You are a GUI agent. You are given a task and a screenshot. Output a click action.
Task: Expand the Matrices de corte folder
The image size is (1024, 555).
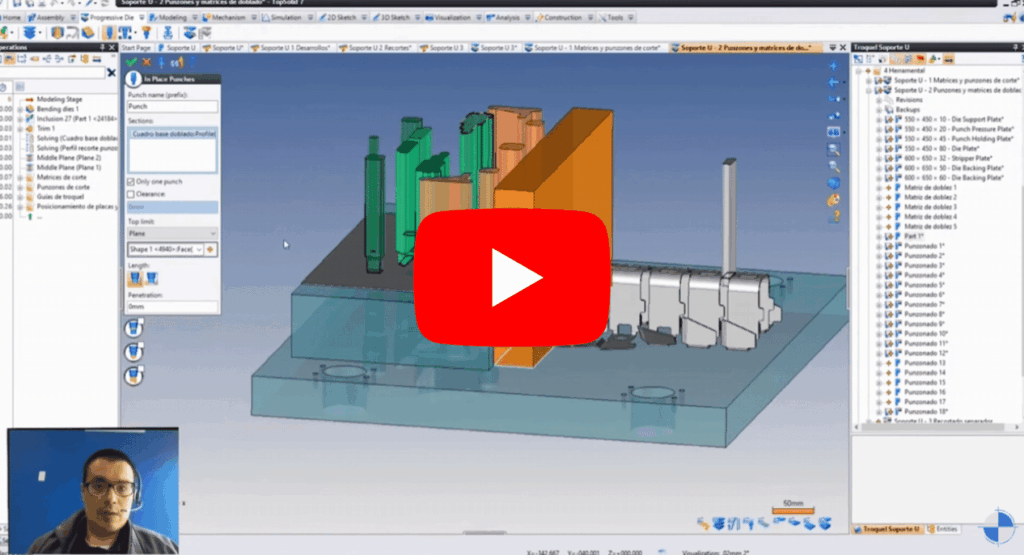pyautogui.click(x=20, y=178)
